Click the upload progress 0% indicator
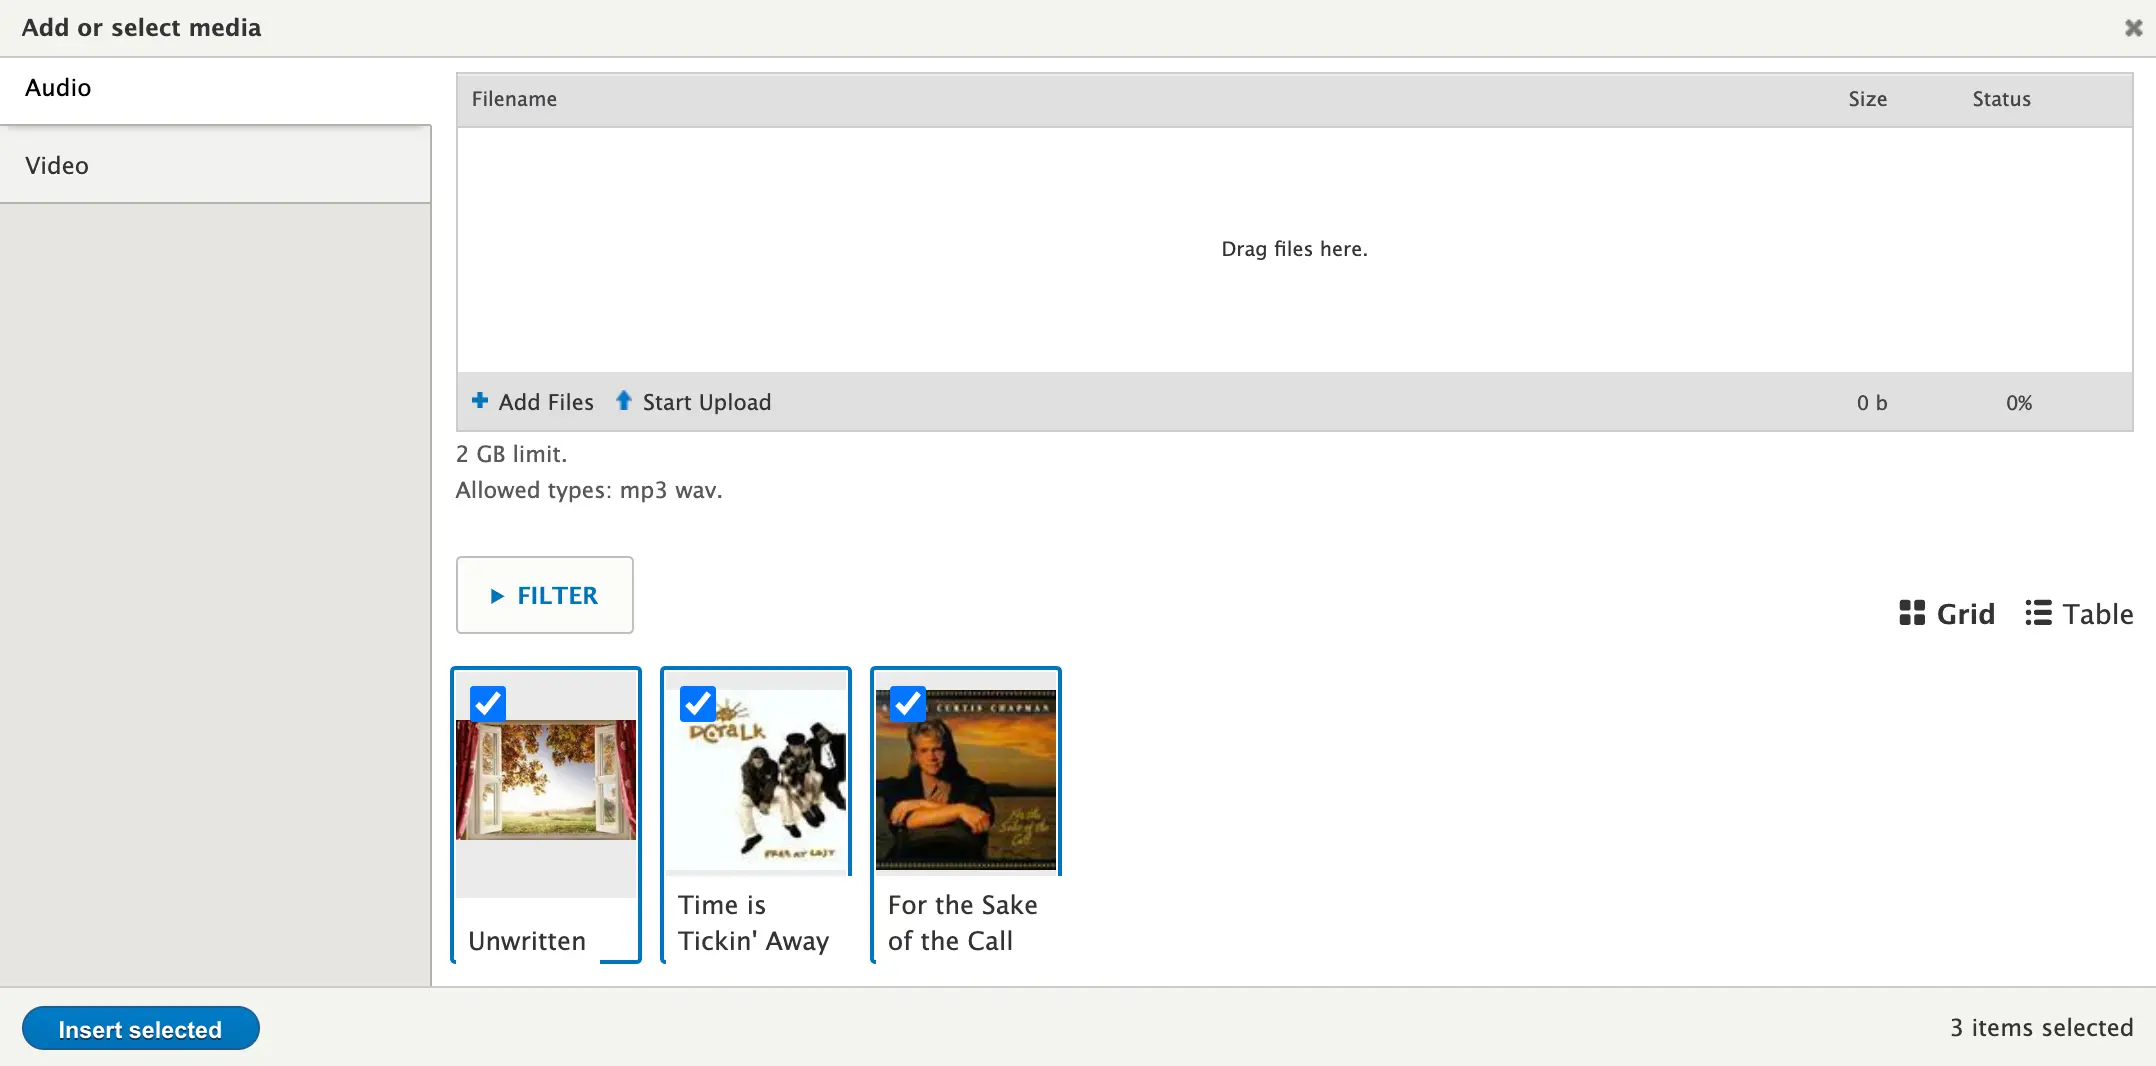2156x1066 pixels. coord(2018,403)
